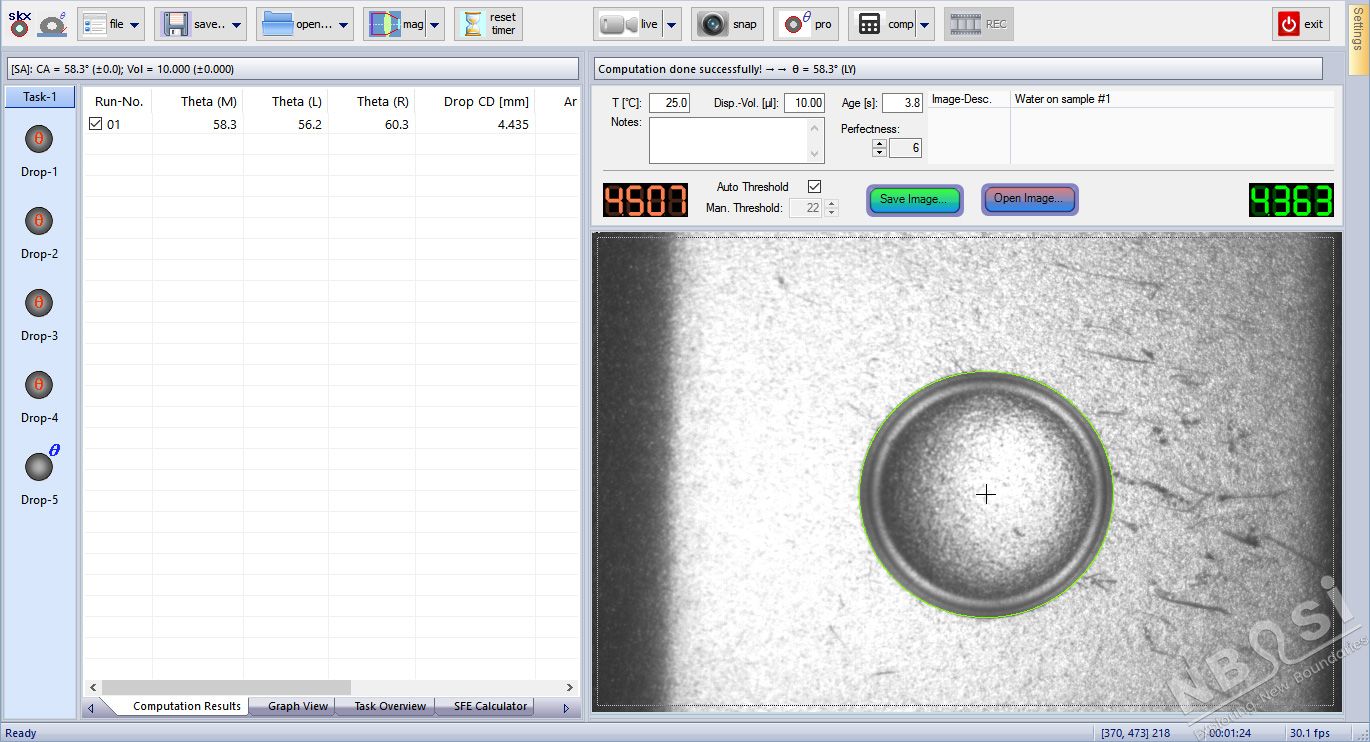Select the Drop-1 icon in sidebar

[x=39, y=139]
